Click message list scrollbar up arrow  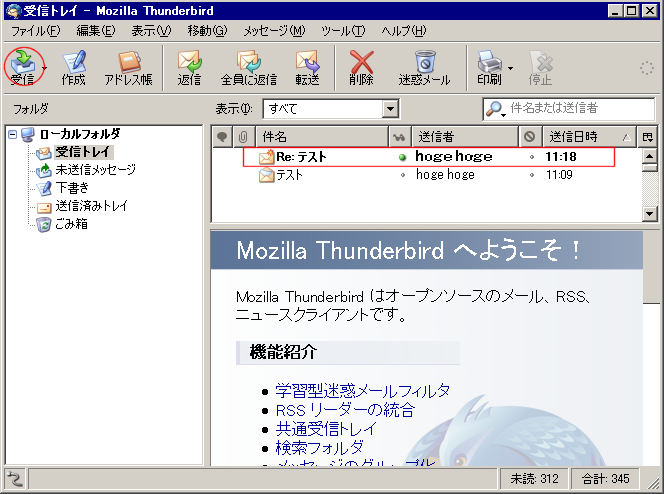[650, 156]
